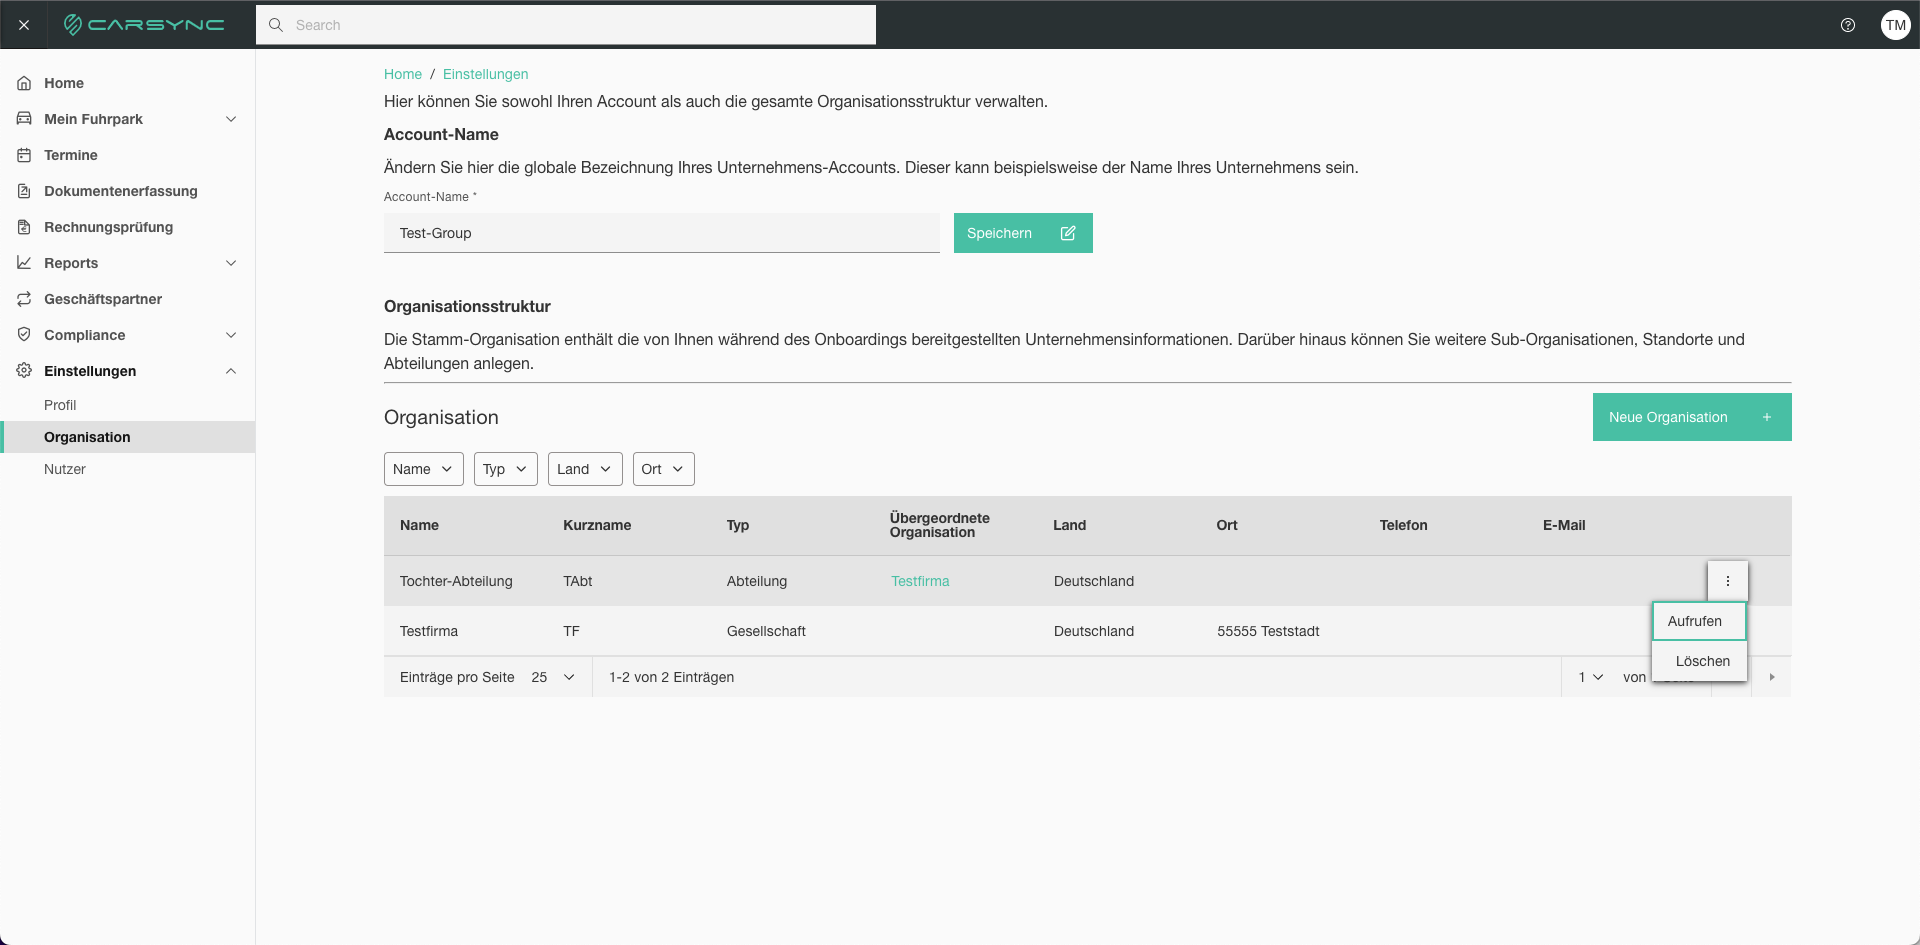
Task: Select Aufrufen from the context menu
Action: [1699, 621]
